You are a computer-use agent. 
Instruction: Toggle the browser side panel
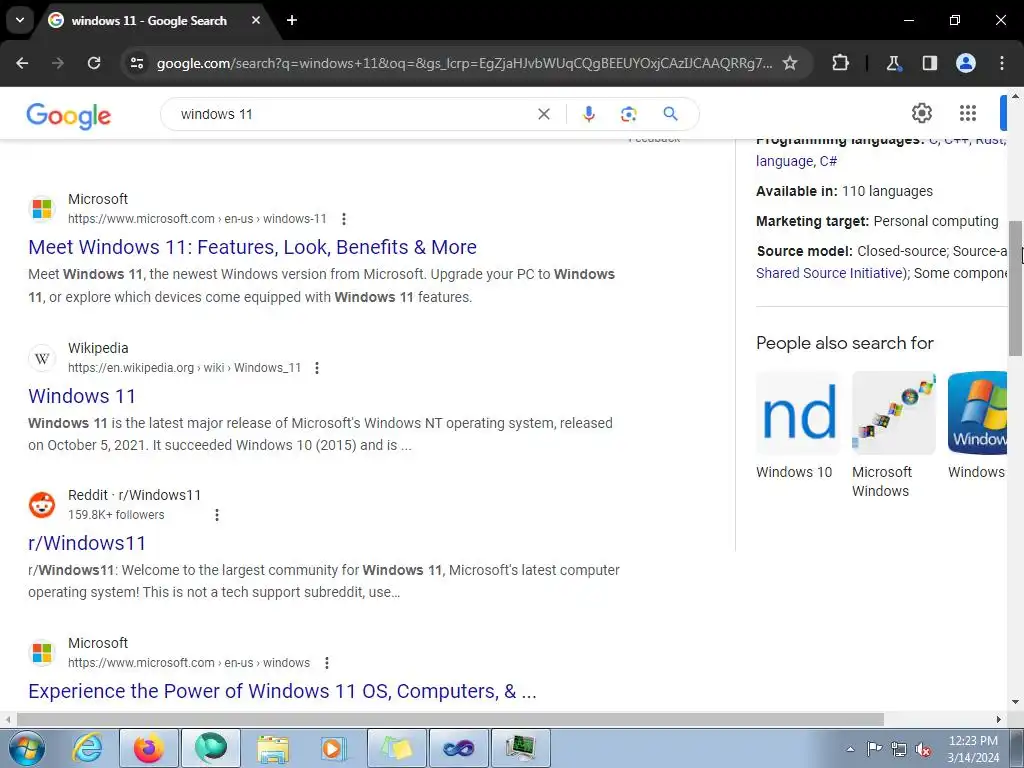[929, 63]
